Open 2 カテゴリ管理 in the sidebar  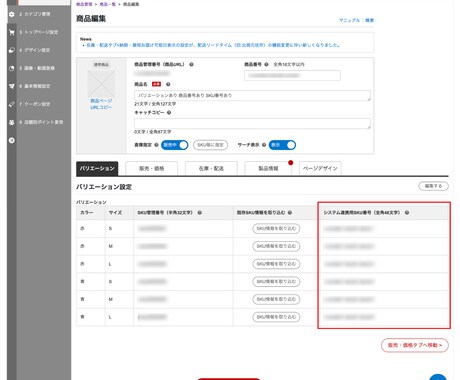coord(35,14)
